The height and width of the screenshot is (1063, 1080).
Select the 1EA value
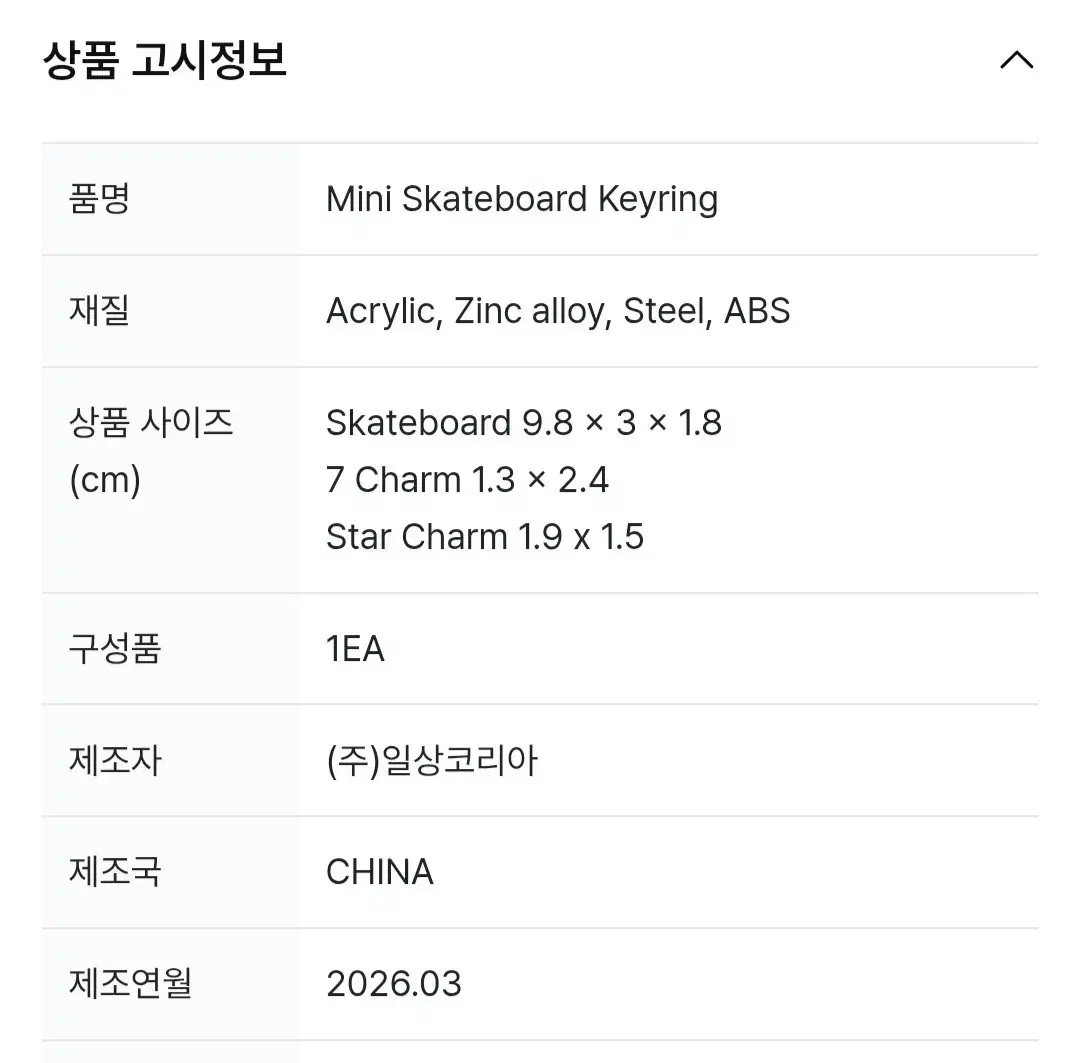pyautogui.click(x=355, y=648)
